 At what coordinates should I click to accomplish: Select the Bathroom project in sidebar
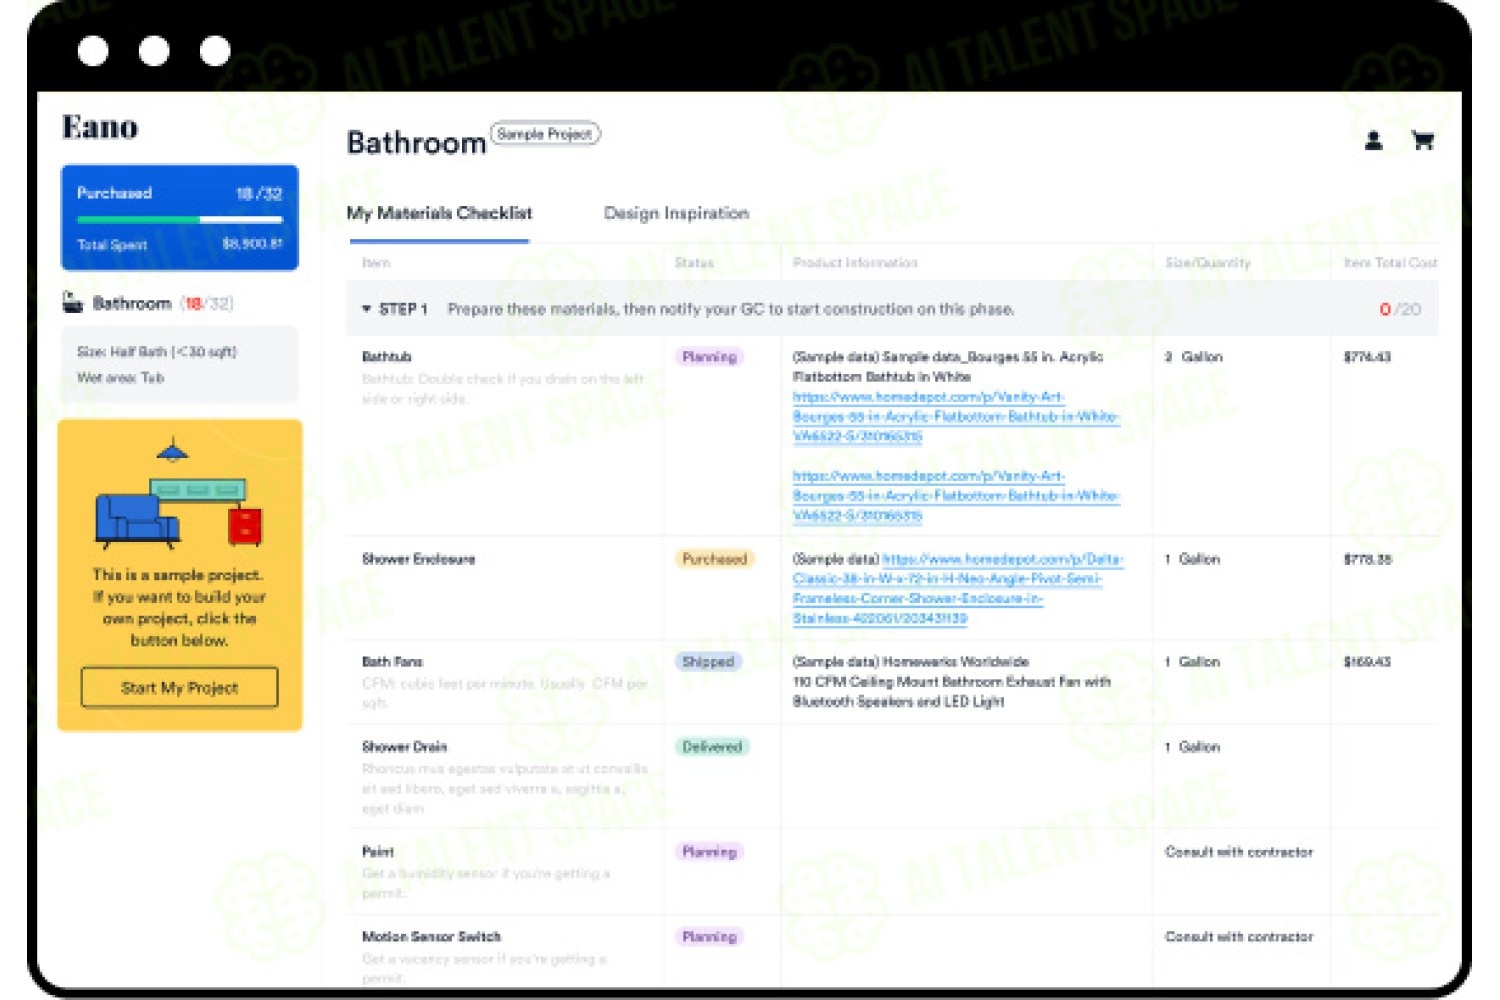coord(148,303)
